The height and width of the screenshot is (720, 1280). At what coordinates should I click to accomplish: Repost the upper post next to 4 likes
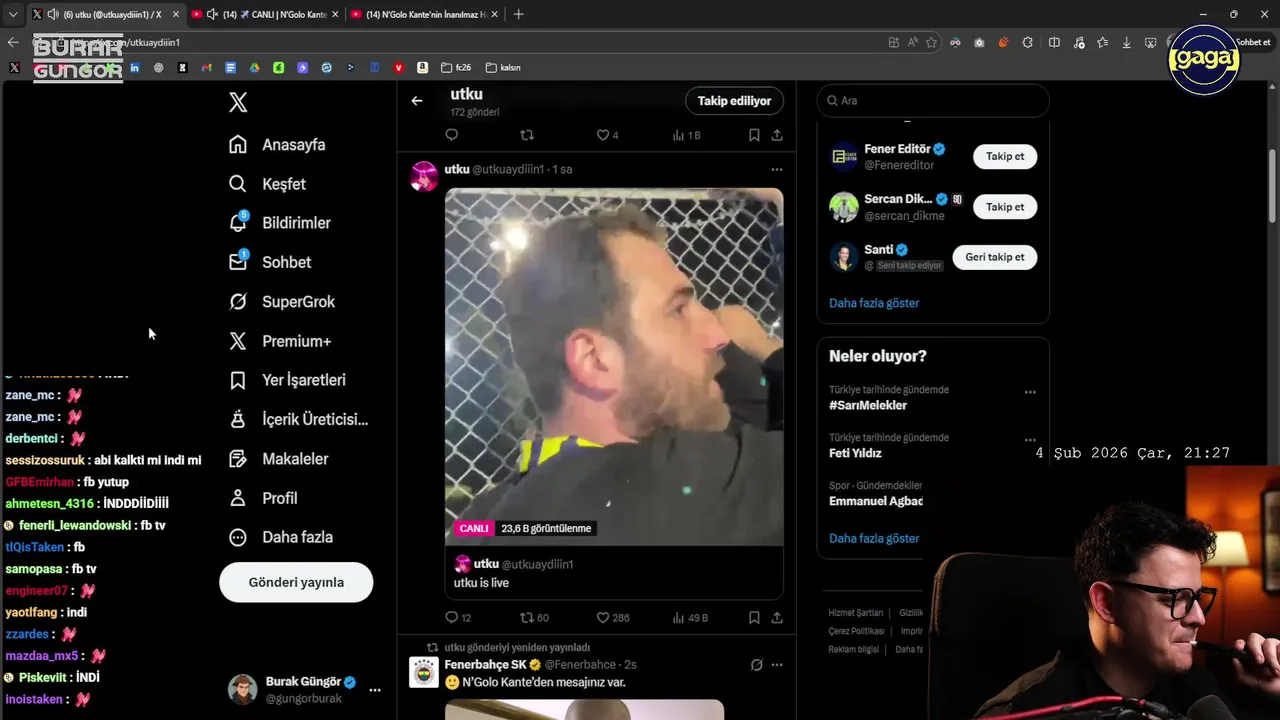(527, 135)
